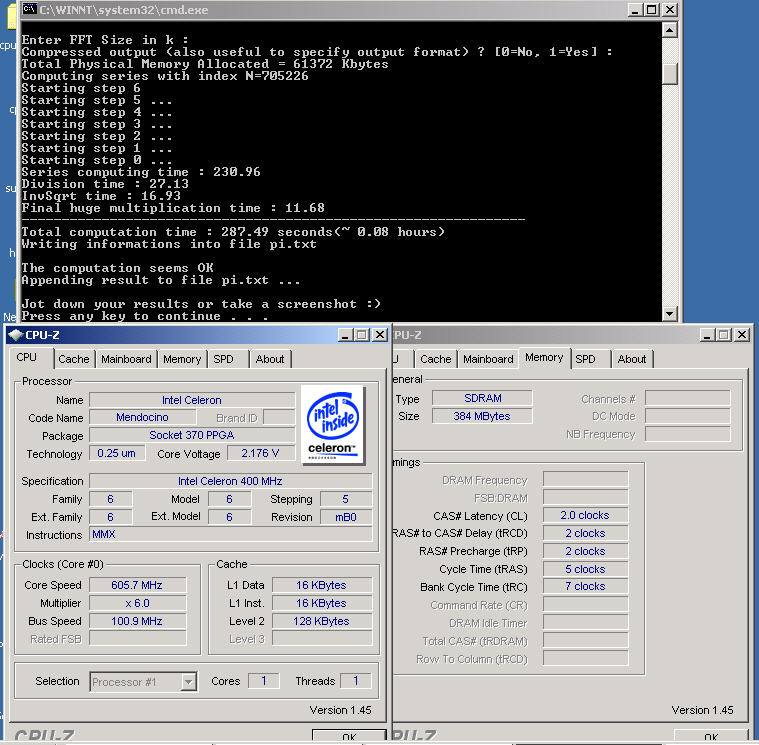The width and height of the screenshot is (759, 745).
Task: Click the Name field 'Intel Celeron'
Action: (x=192, y=400)
